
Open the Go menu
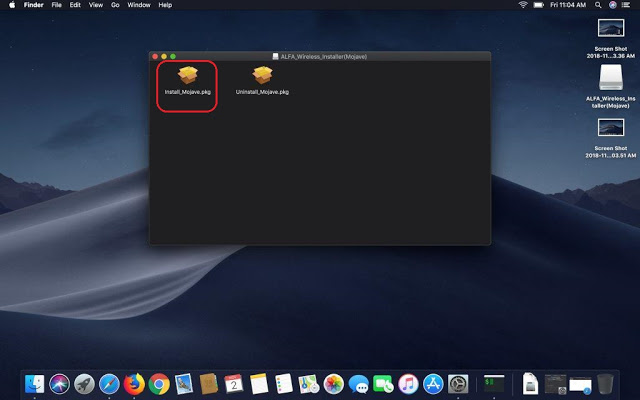click(115, 5)
